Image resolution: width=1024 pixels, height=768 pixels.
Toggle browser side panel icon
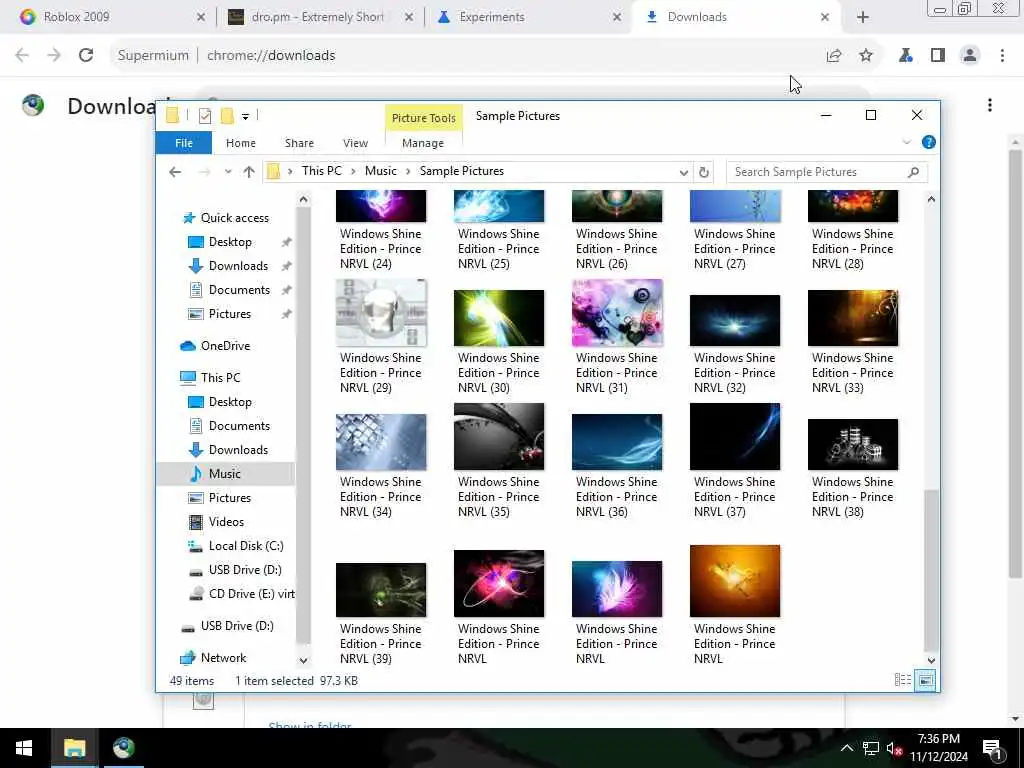click(x=938, y=56)
